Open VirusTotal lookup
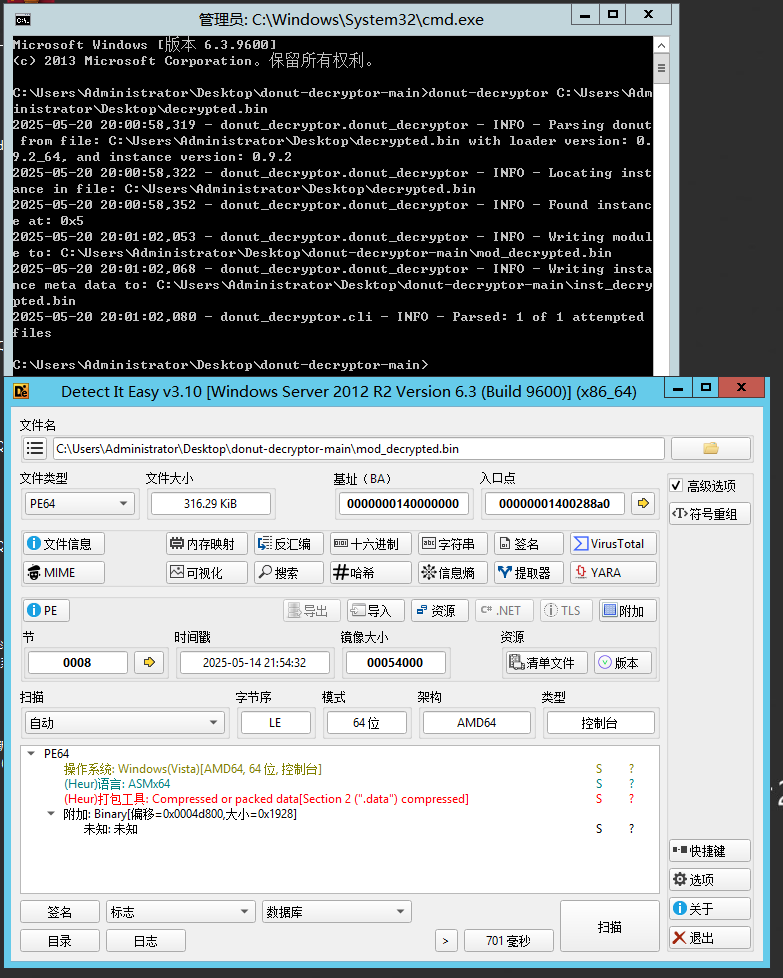Viewport: 783px width, 978px height. pyautogui.click(x=613, y=544)
